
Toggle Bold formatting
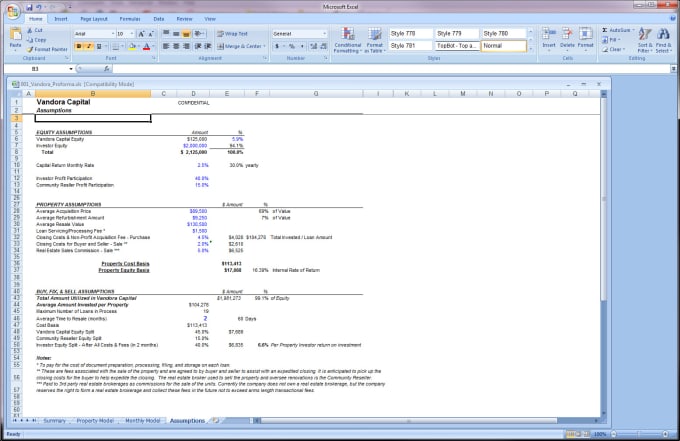coord(79,46)
